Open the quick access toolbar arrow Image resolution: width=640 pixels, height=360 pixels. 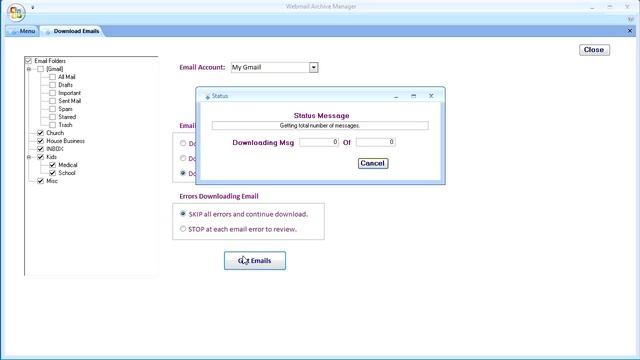click(x=33, y=7)
